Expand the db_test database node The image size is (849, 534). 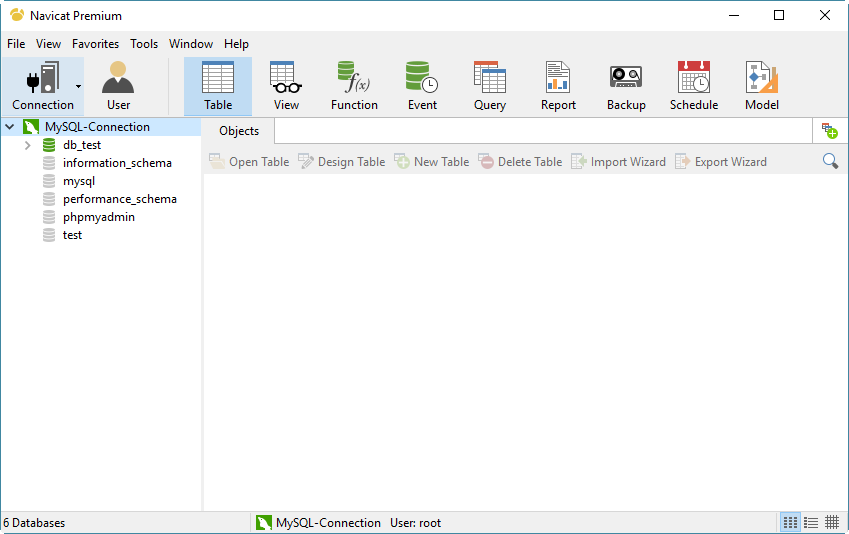click(x=28, y=145)
